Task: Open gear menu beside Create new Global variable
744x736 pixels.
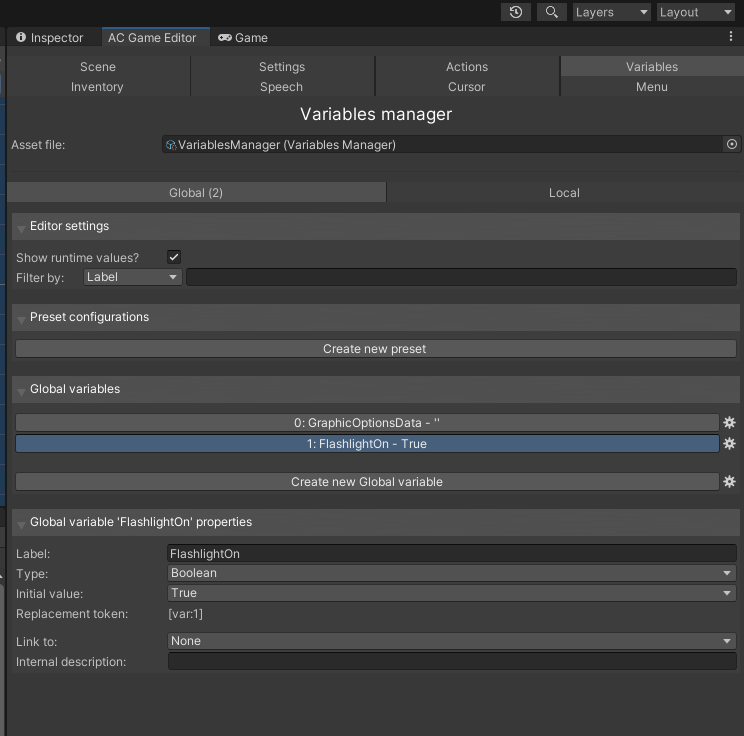Action: [729, 482]
